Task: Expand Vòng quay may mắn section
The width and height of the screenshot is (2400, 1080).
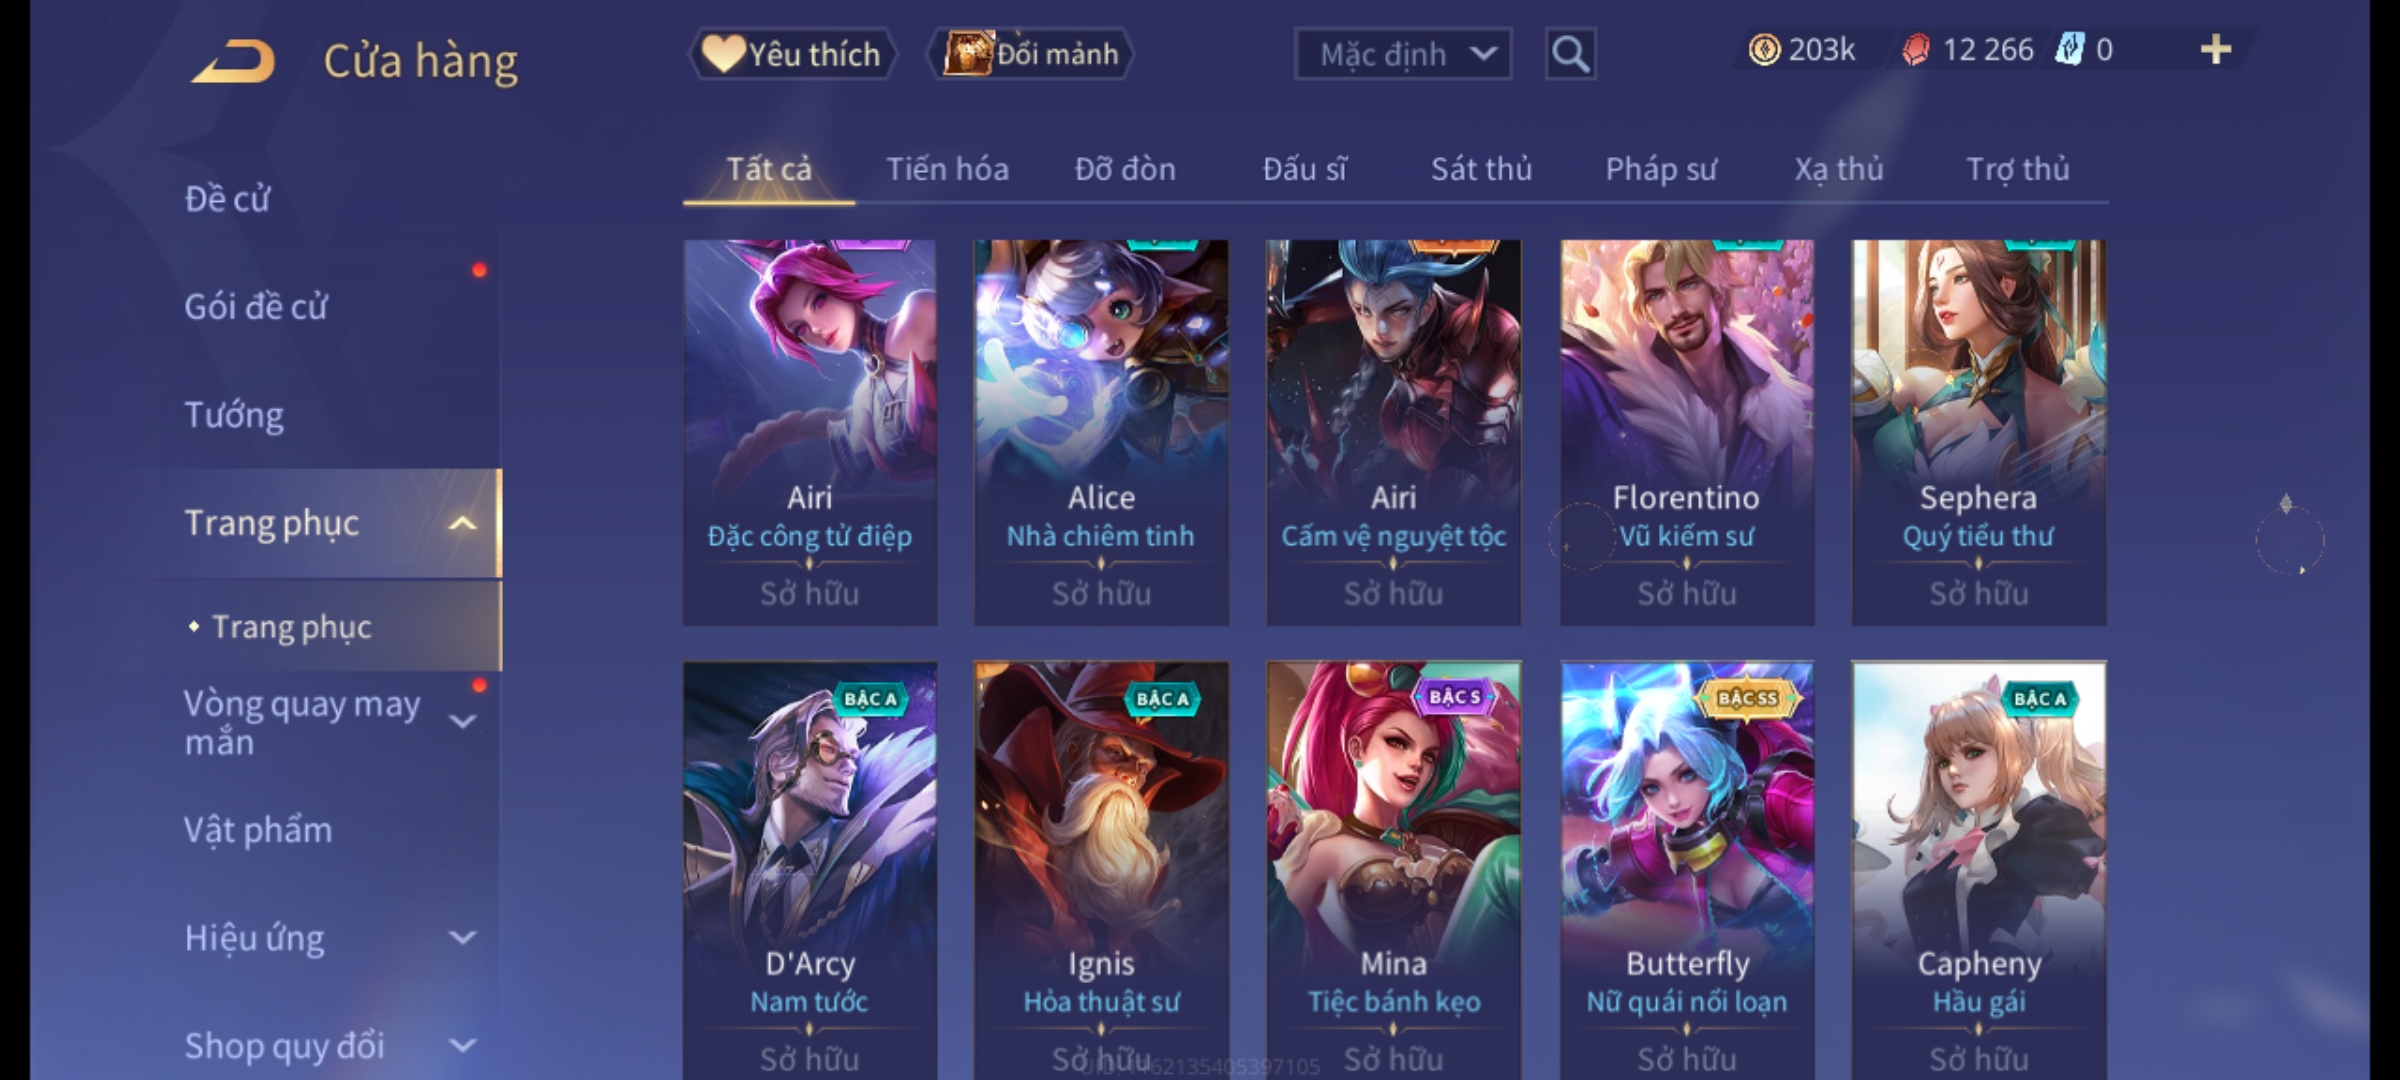Action: pos(462,721)
